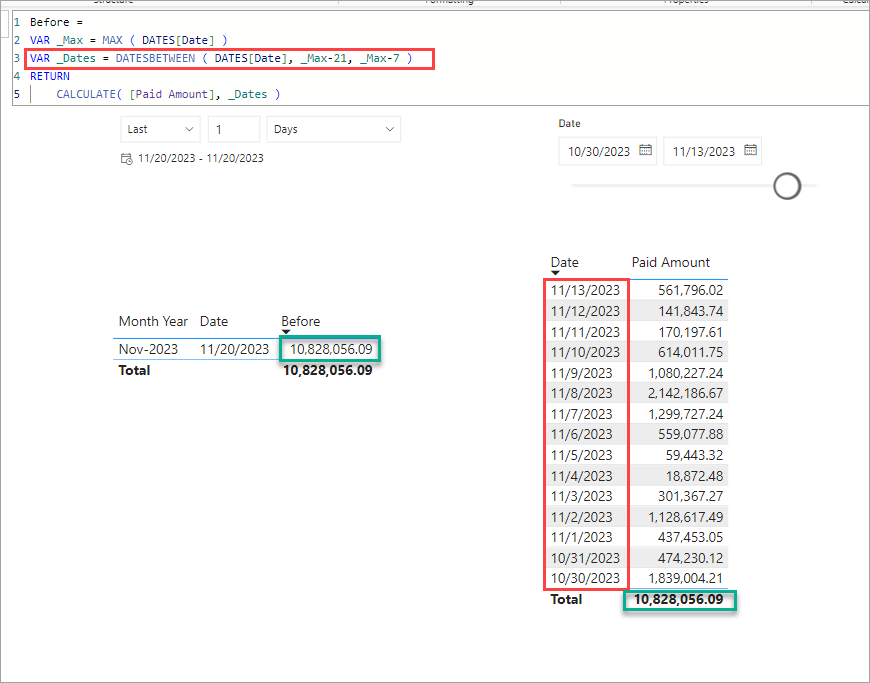The image size is (870, 683).
Task: Select the 11/2/2023 row date
Action: [581, 517]
